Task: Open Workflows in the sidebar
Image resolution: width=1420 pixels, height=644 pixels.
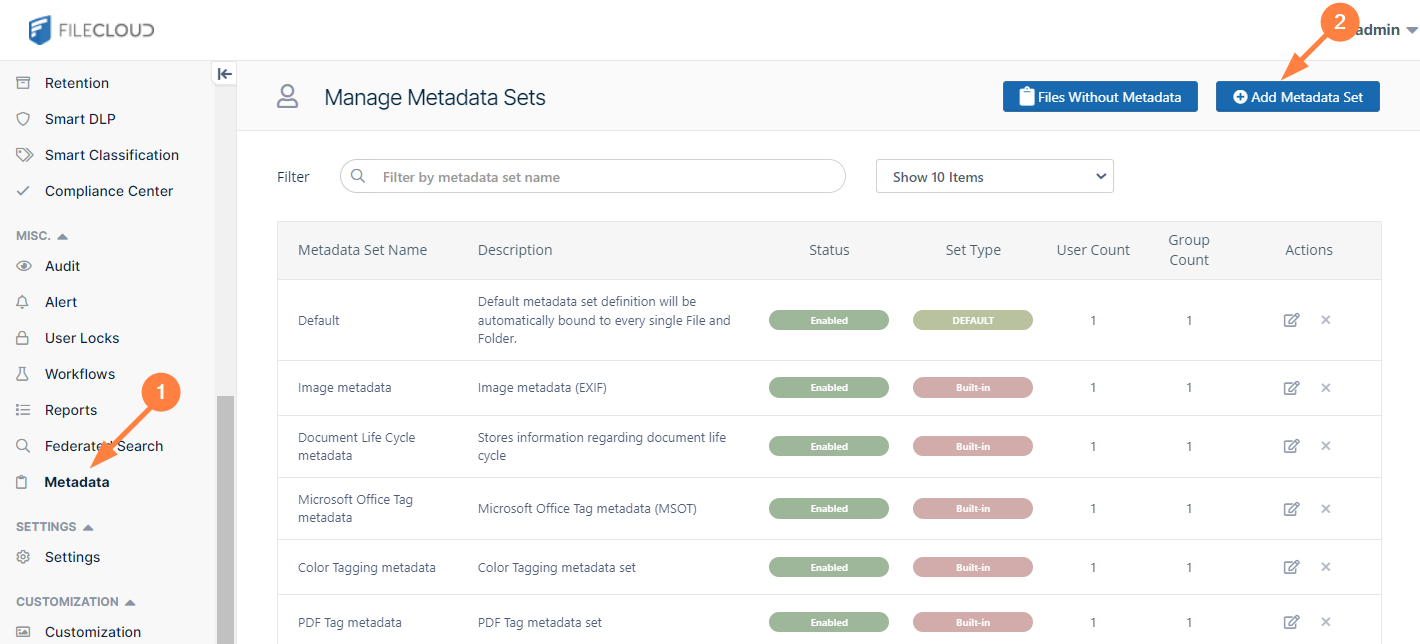Action: point(79,374)
